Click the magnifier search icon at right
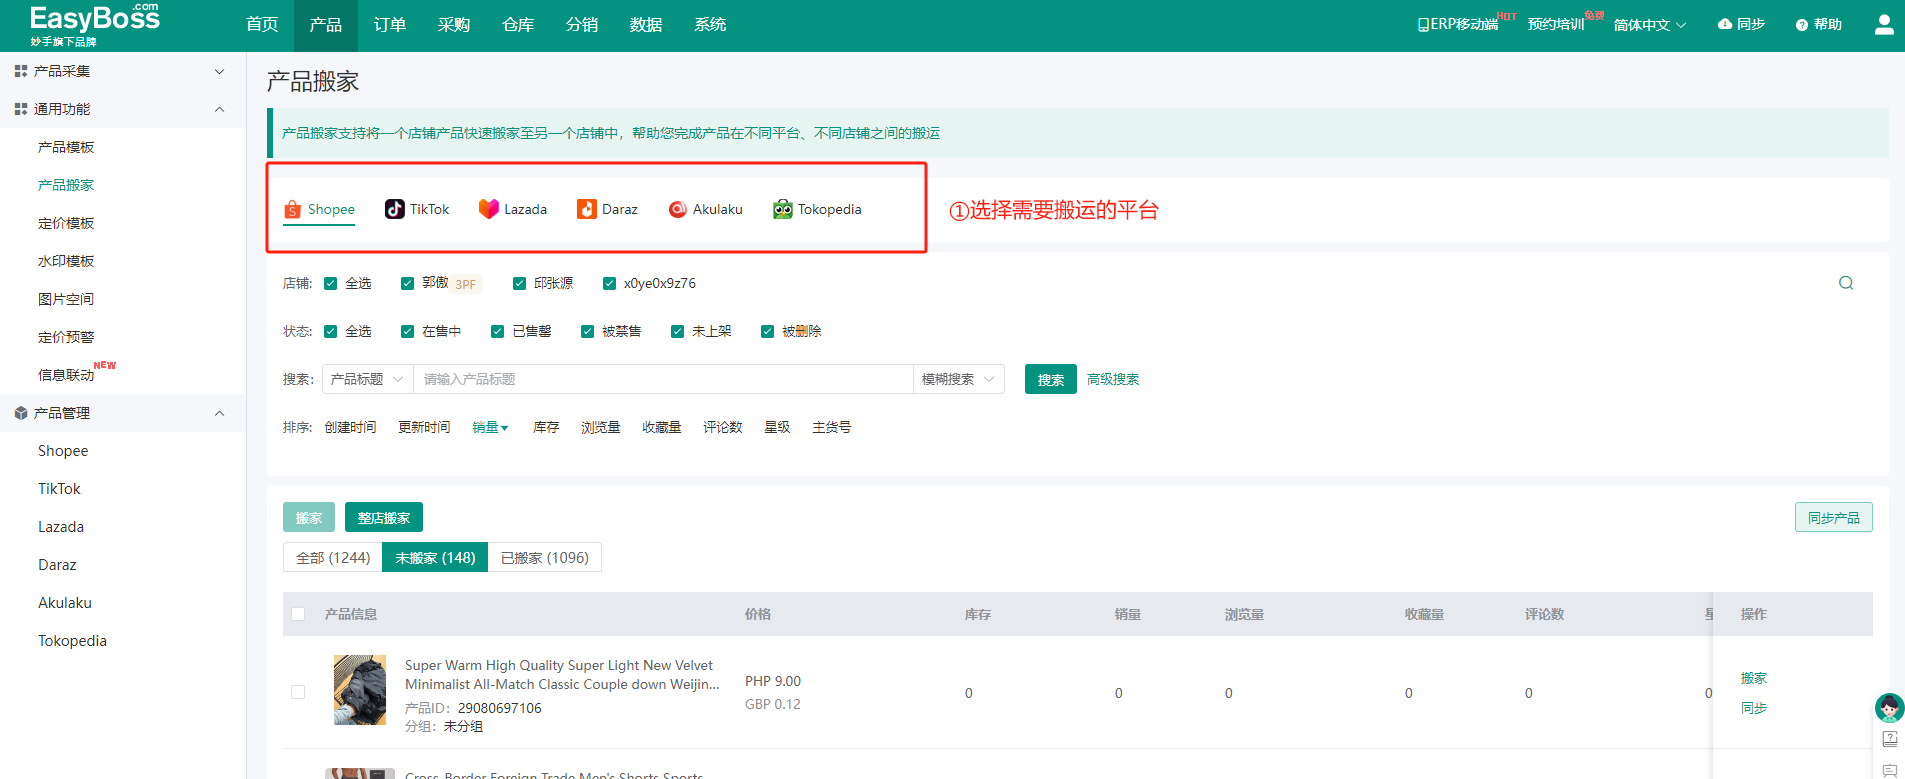The width and height of the screenshot is (1905, 779). coord(1846,283)
